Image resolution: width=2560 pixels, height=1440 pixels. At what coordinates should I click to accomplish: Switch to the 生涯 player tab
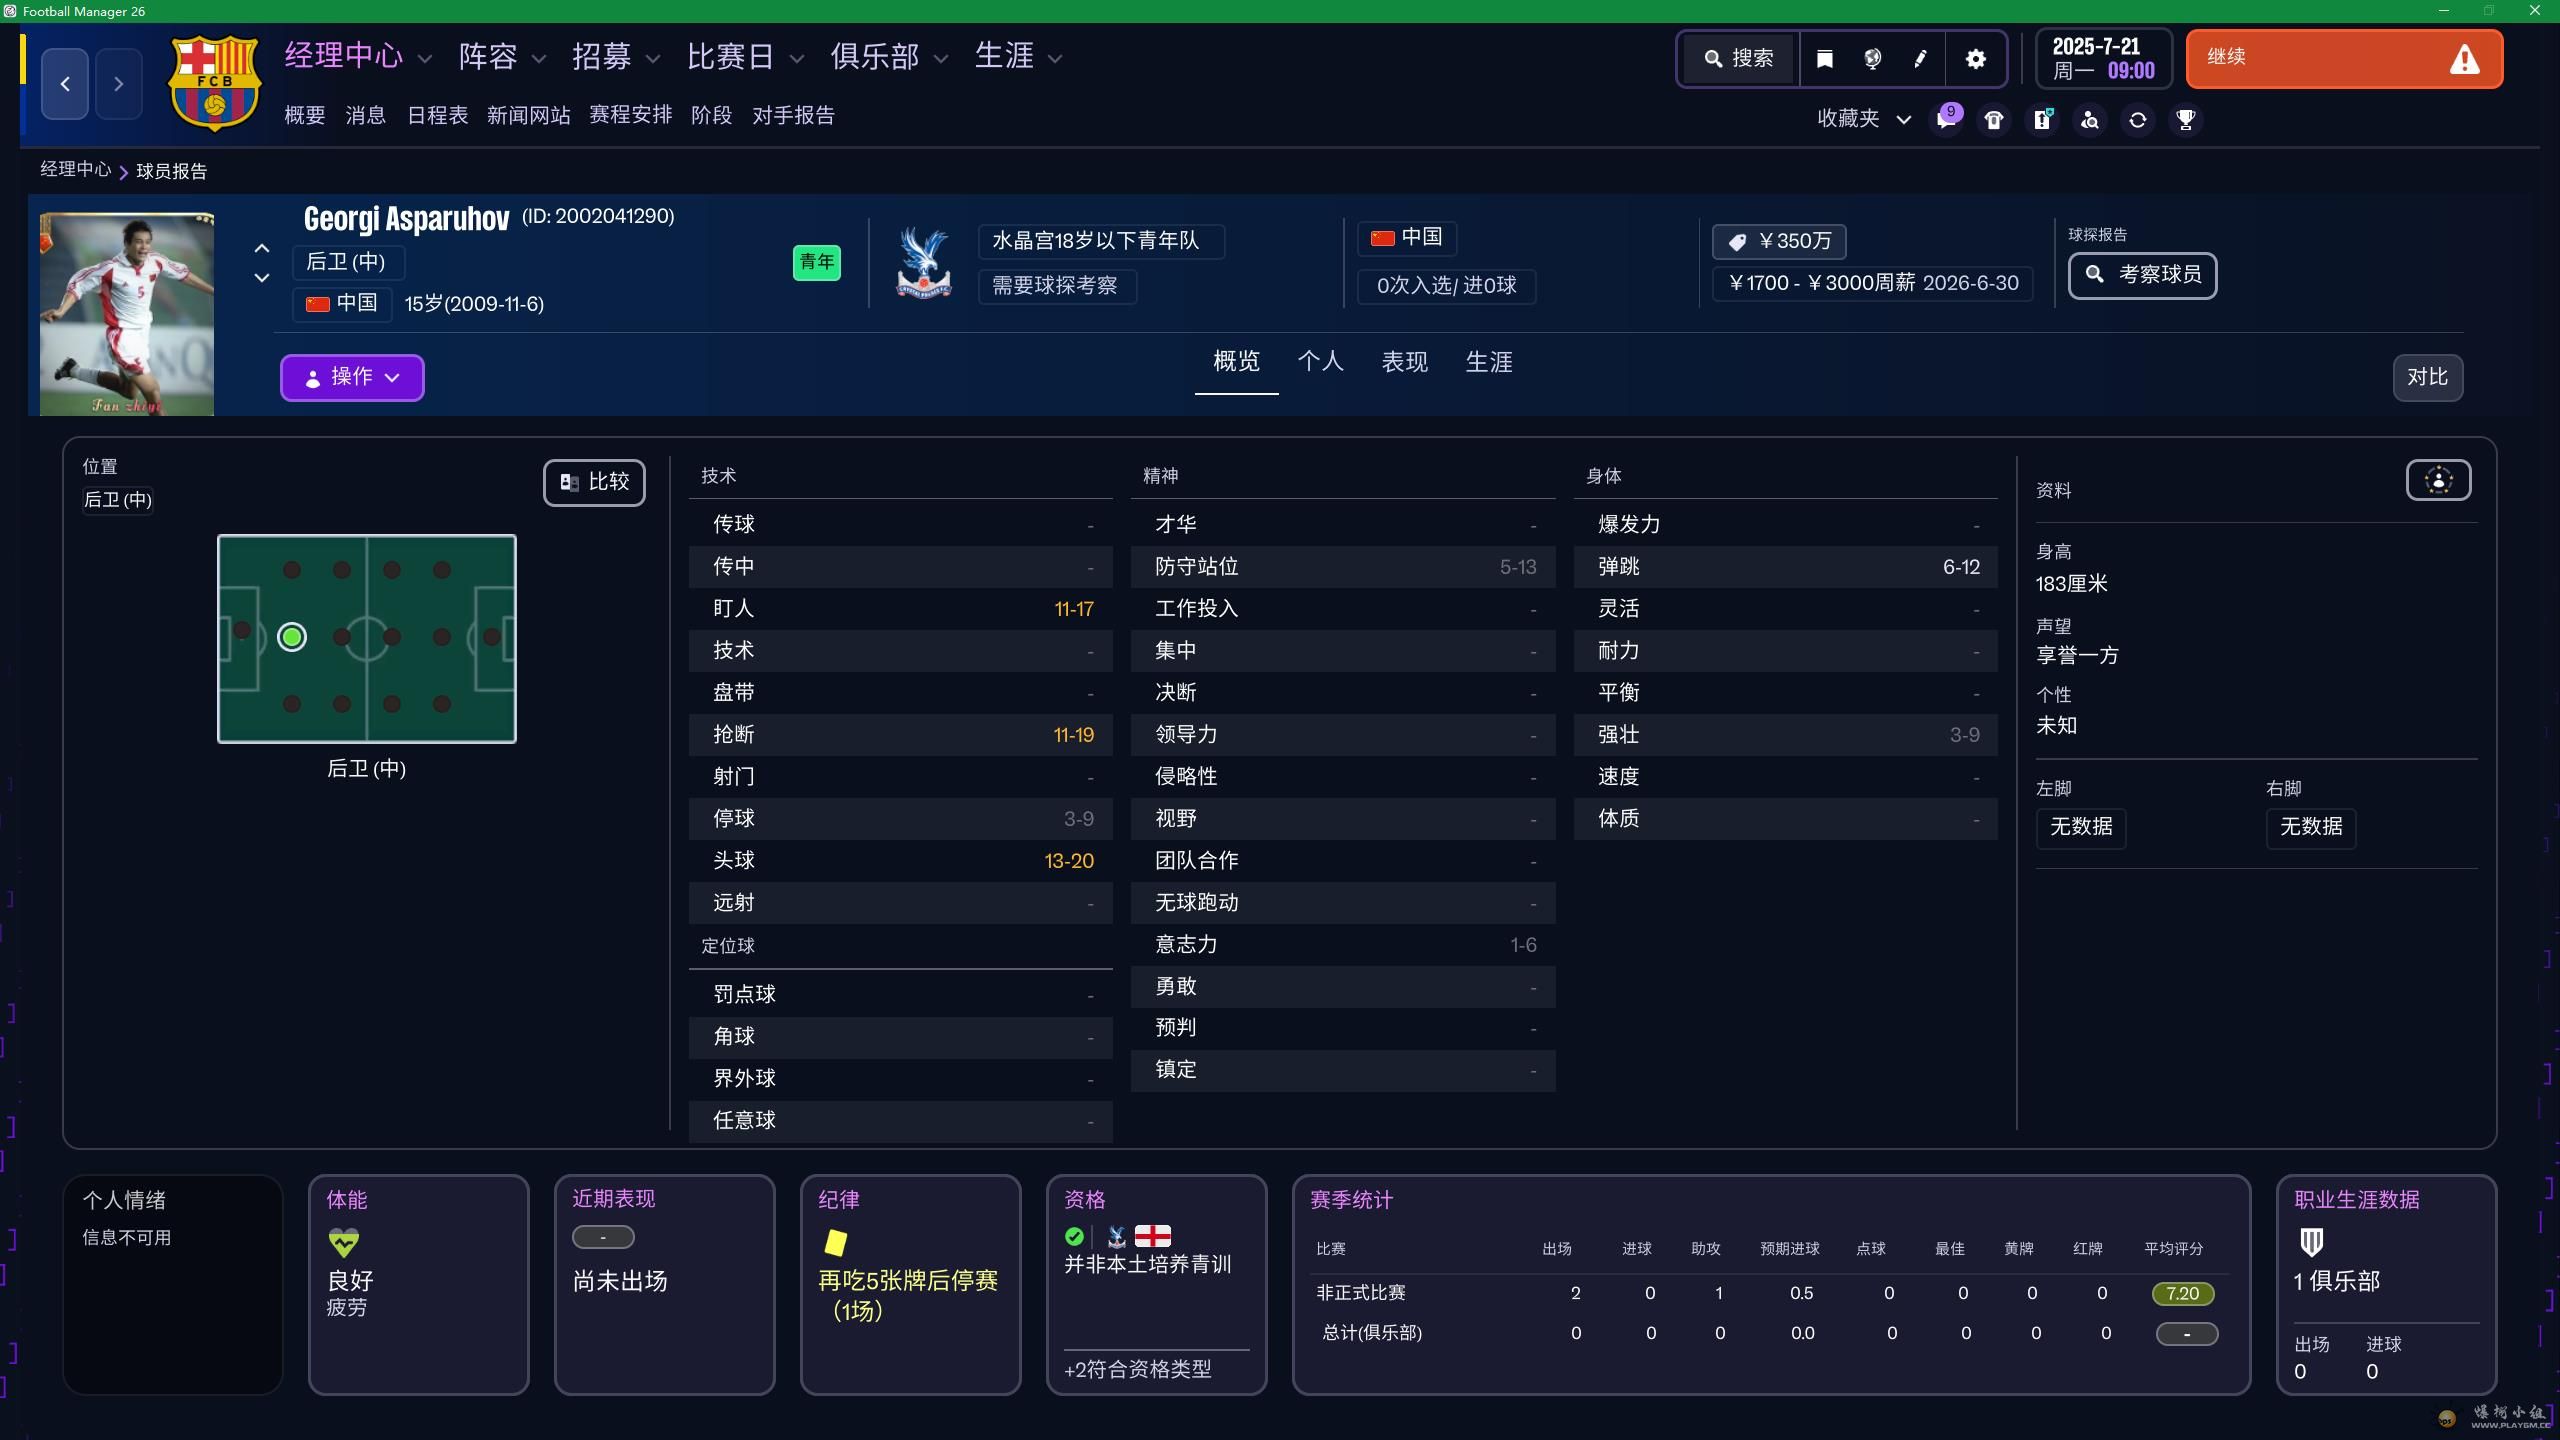pyautogui.click(x=1488, y=362)
